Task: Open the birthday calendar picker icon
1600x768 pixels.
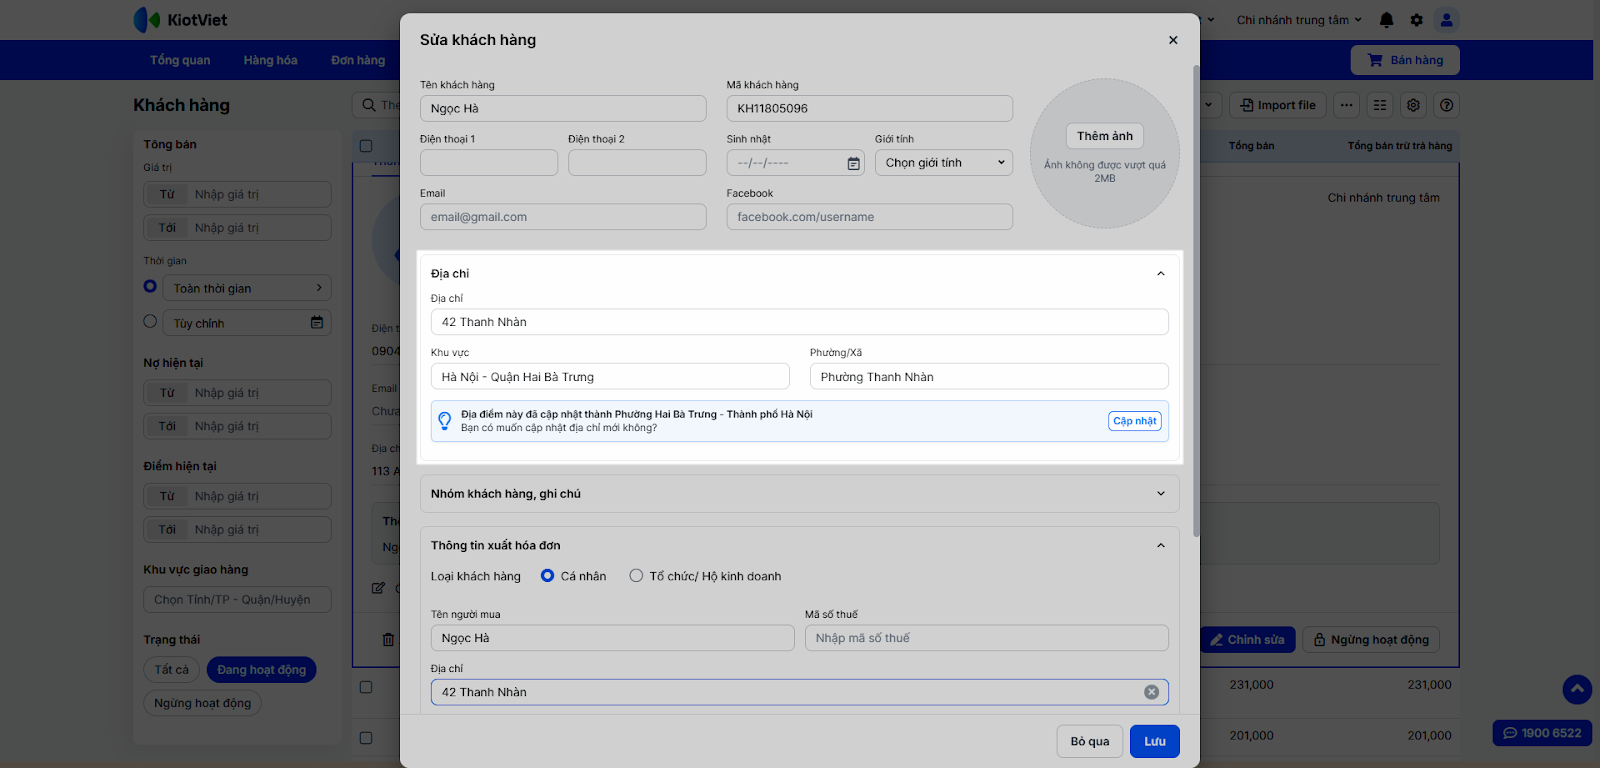Action: click(853, 163)
